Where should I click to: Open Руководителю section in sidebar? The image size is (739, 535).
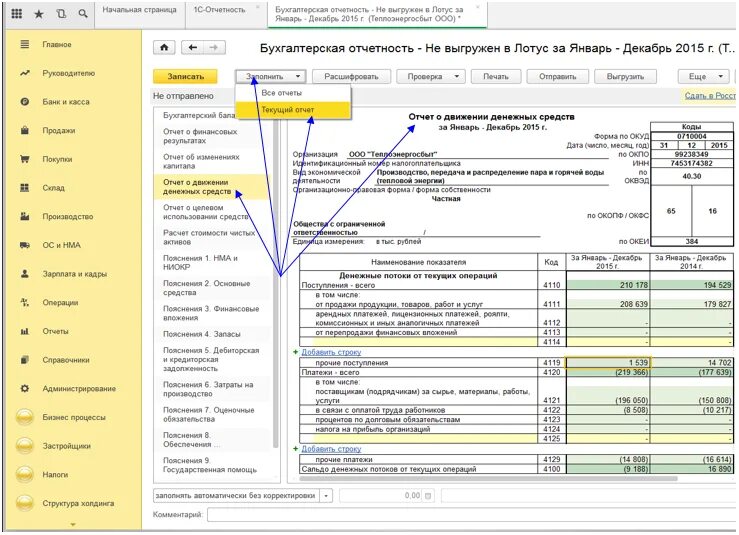coord(68,73)
